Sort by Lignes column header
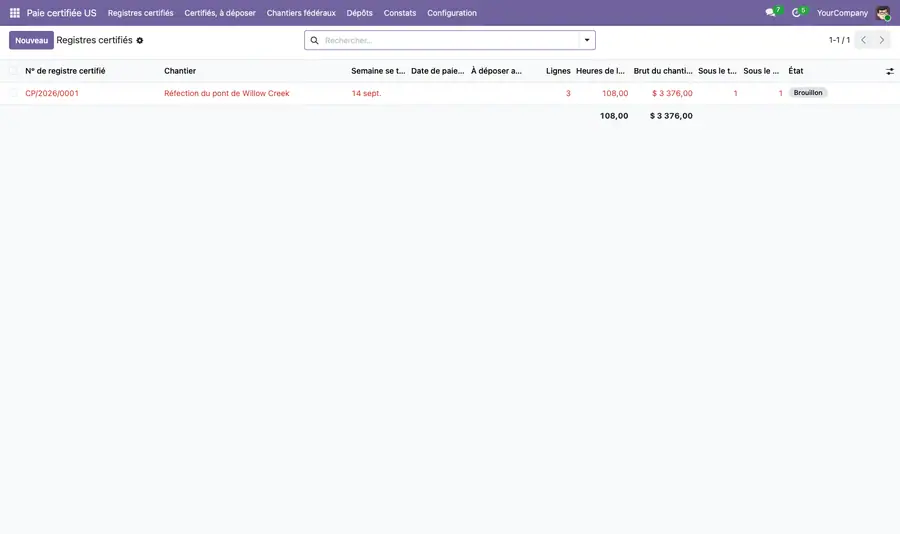The image size is (900, 534). (x=558, y=71)
